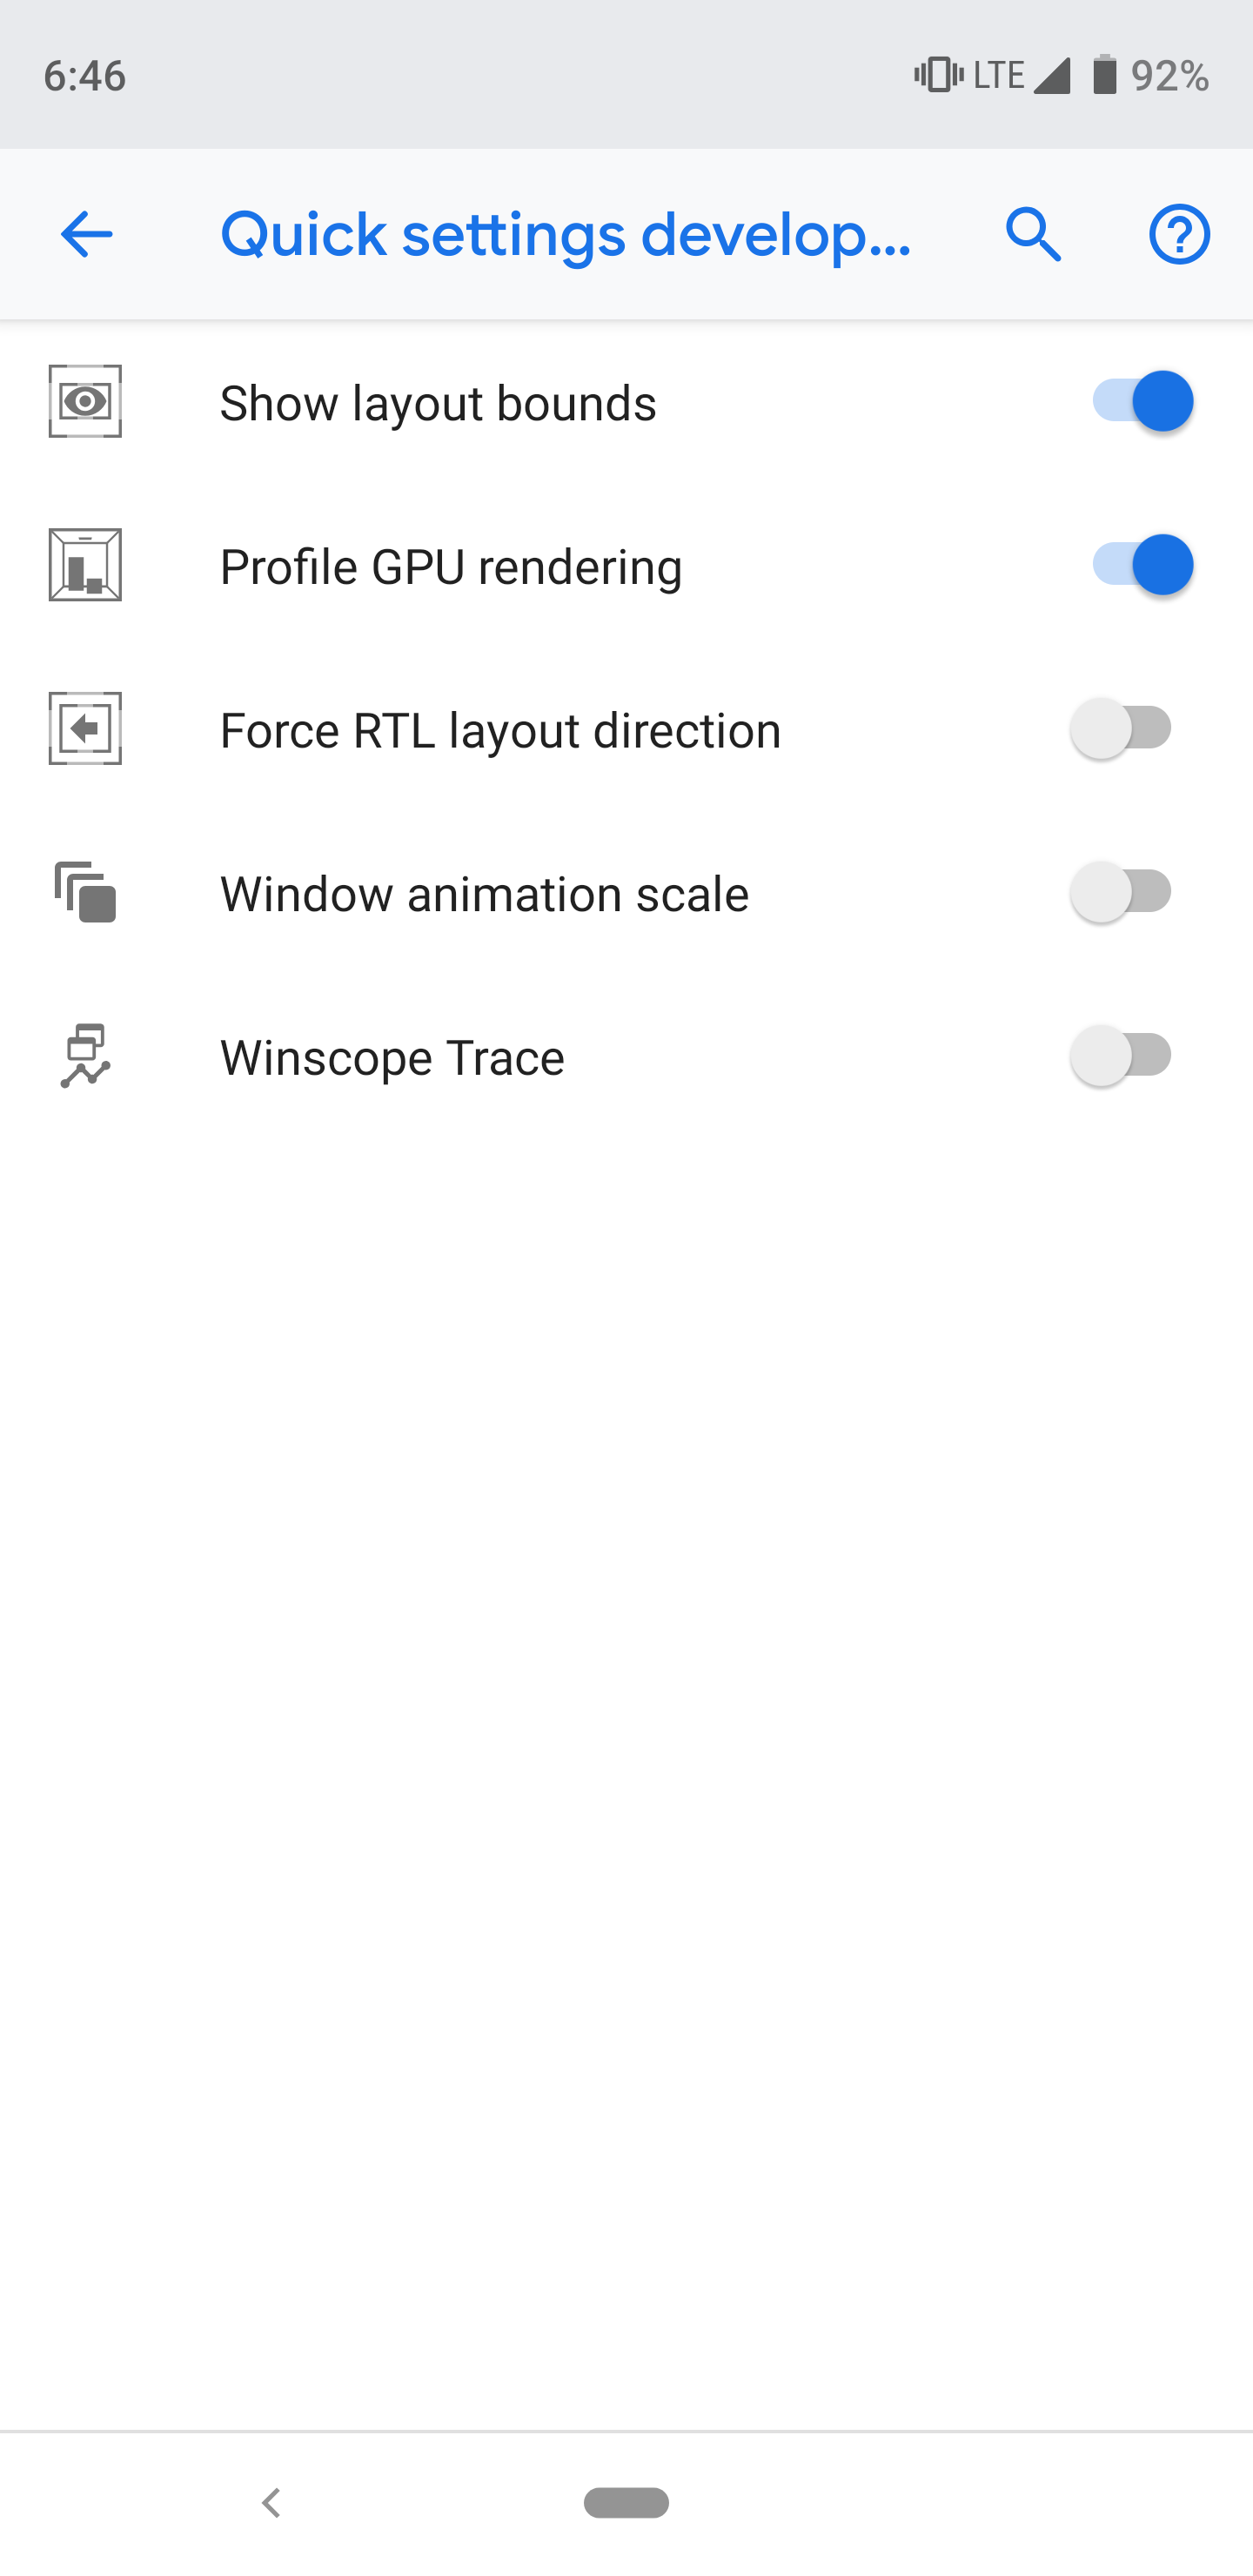Disable the Show layout bounds switch

pyautogui.click(x=1141, y=402)
